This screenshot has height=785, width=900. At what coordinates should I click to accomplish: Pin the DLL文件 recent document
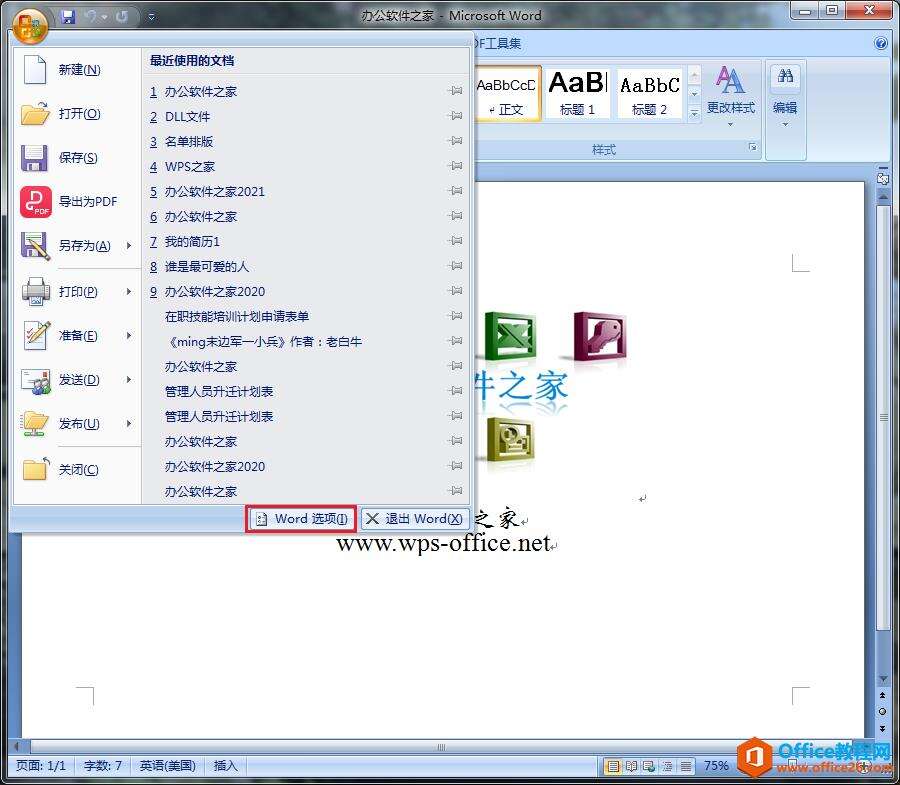[456, 116]
